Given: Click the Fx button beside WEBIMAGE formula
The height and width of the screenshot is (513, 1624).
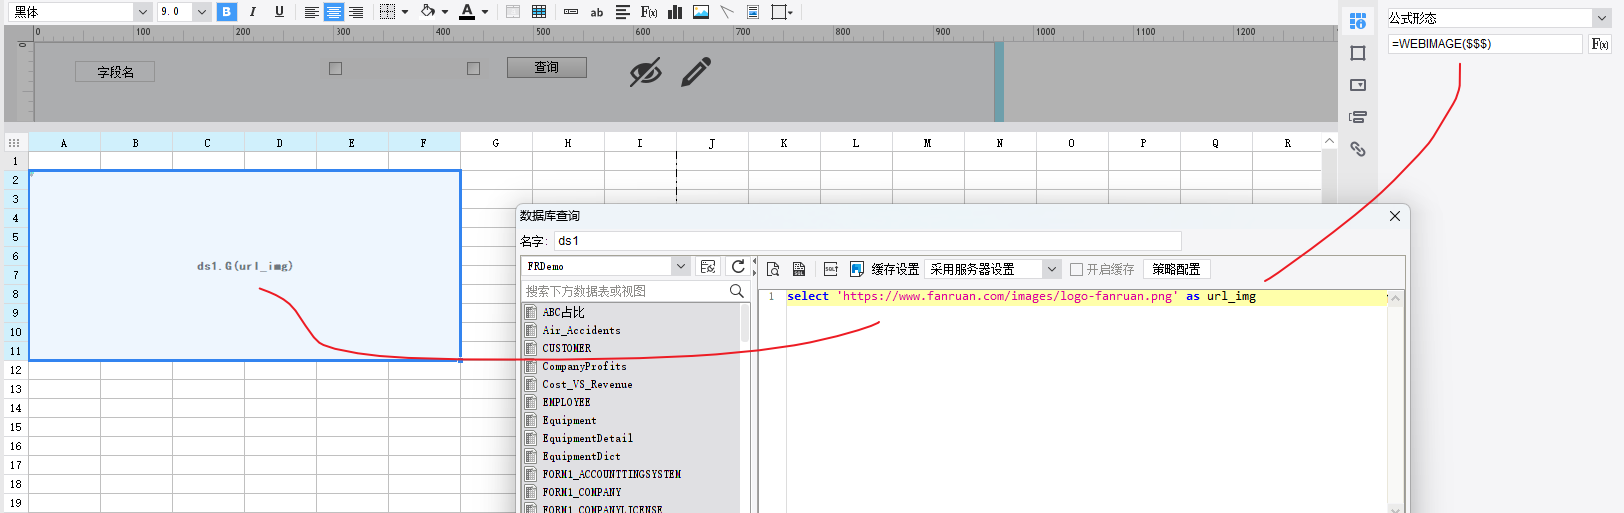Looking at the screenshot, I should point(1600,44).
